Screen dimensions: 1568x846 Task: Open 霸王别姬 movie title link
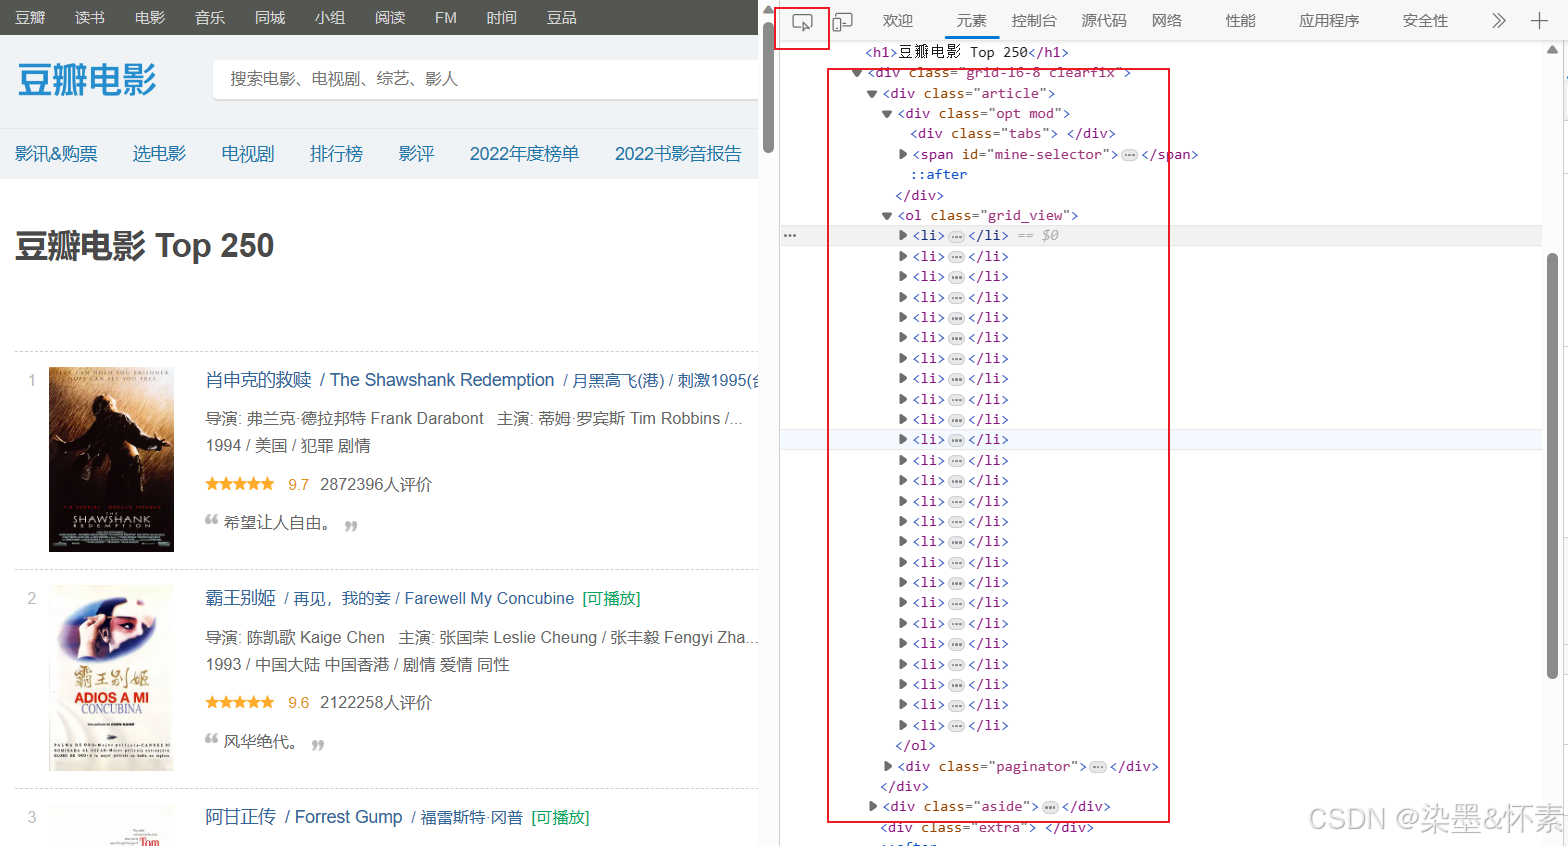pos(240,598)
